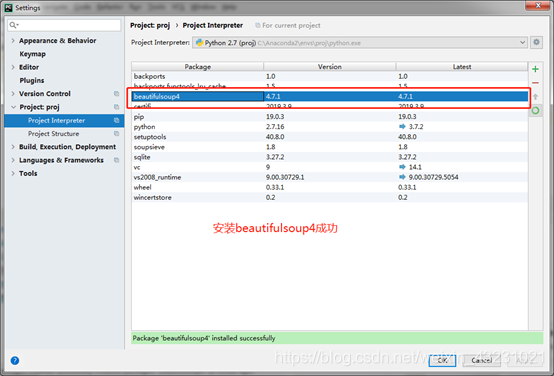Viewport: 554px width, 376px height.
Task: Click the copy icon beside Version Control
Action: point(116,94)
